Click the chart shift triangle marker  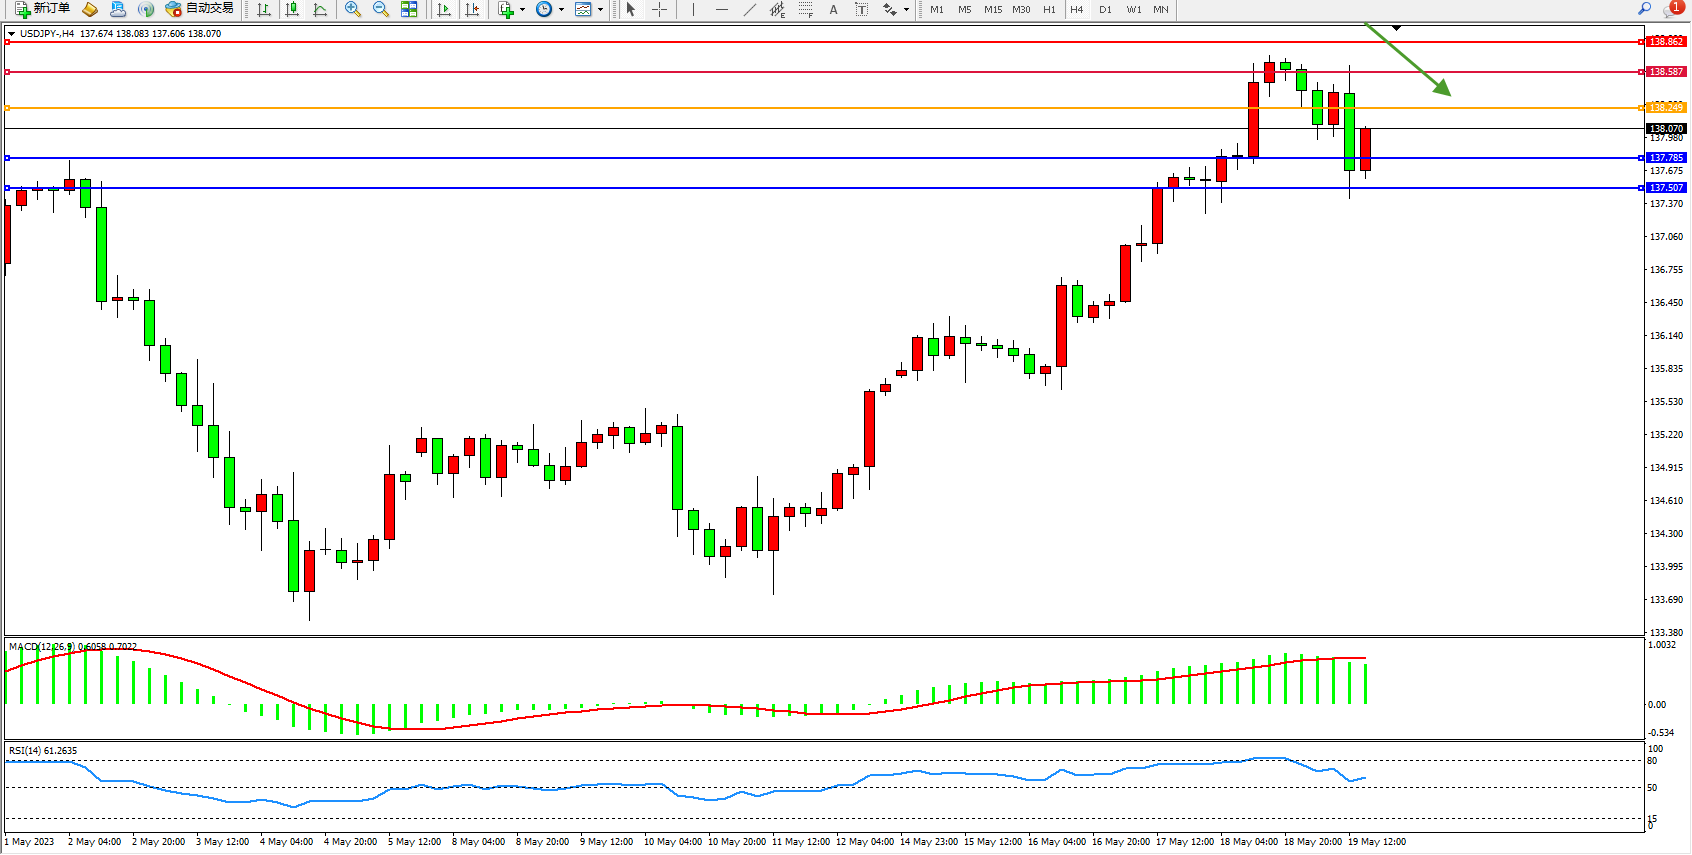click(1397, 28)
